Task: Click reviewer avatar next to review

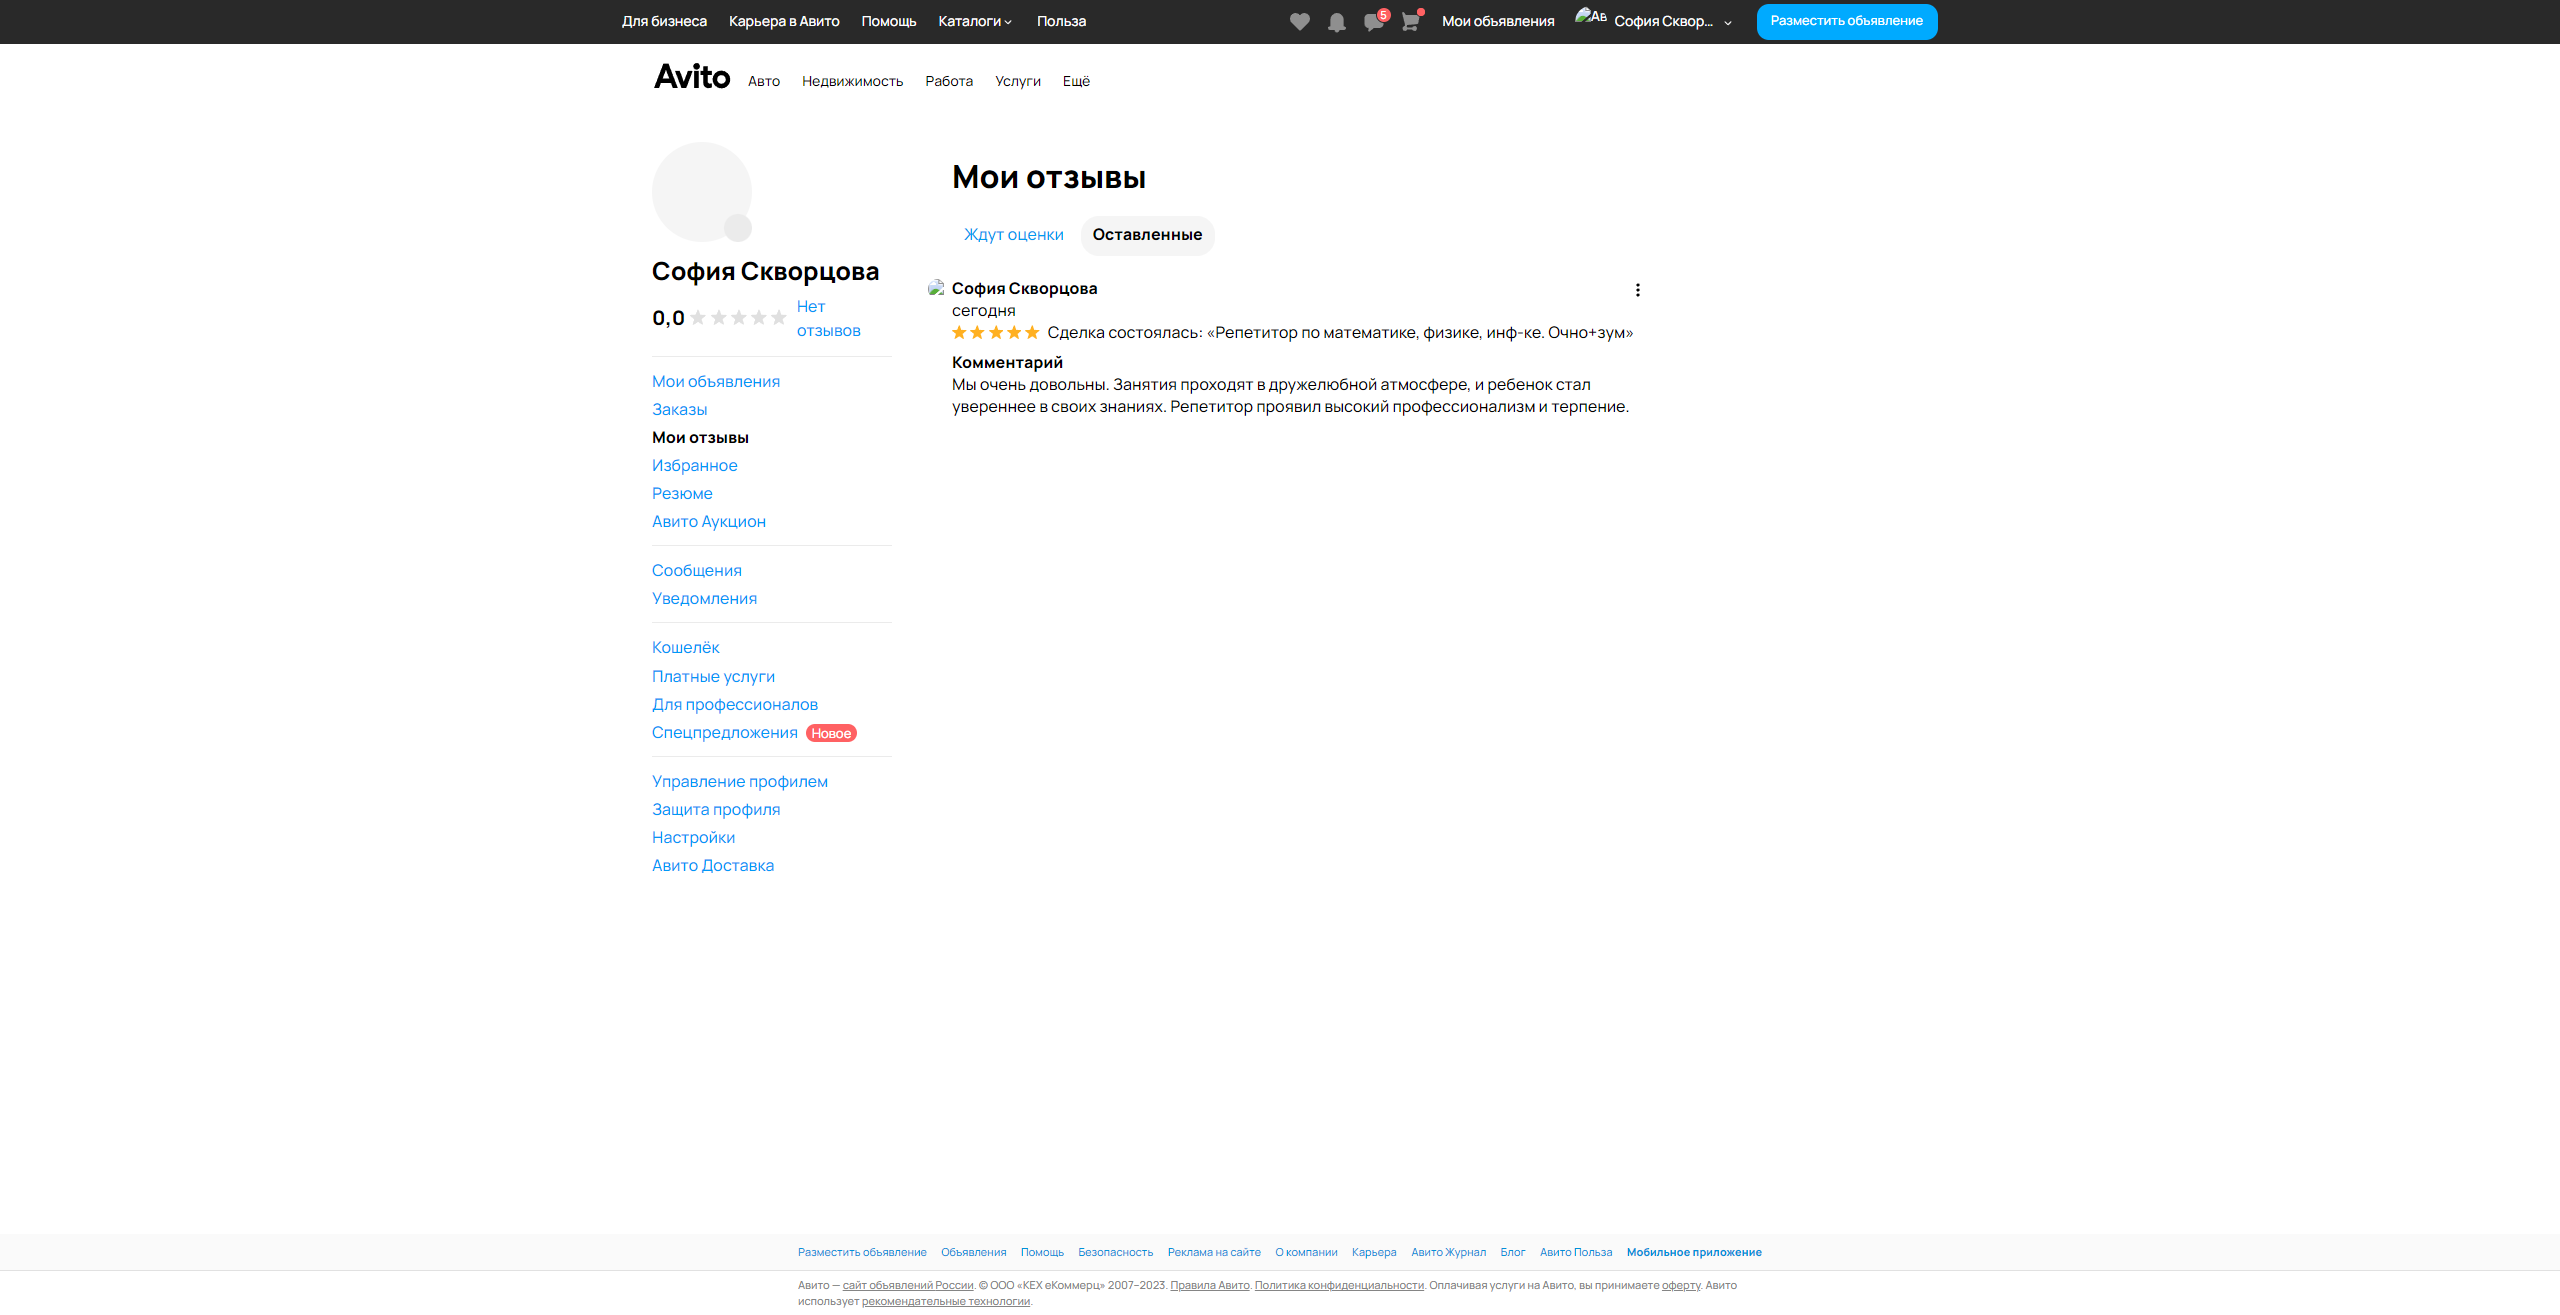Action: [936, 288]
